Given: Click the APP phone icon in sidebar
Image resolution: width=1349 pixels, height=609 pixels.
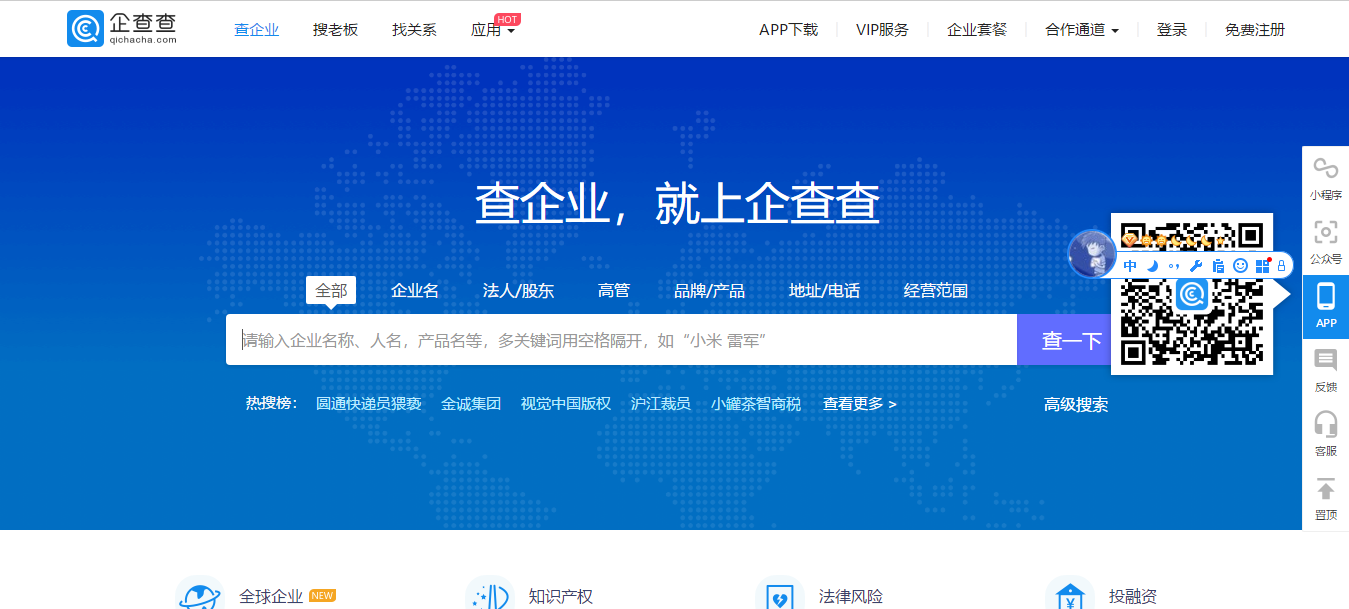Looking at the screenshot, I should point(1326,296).
